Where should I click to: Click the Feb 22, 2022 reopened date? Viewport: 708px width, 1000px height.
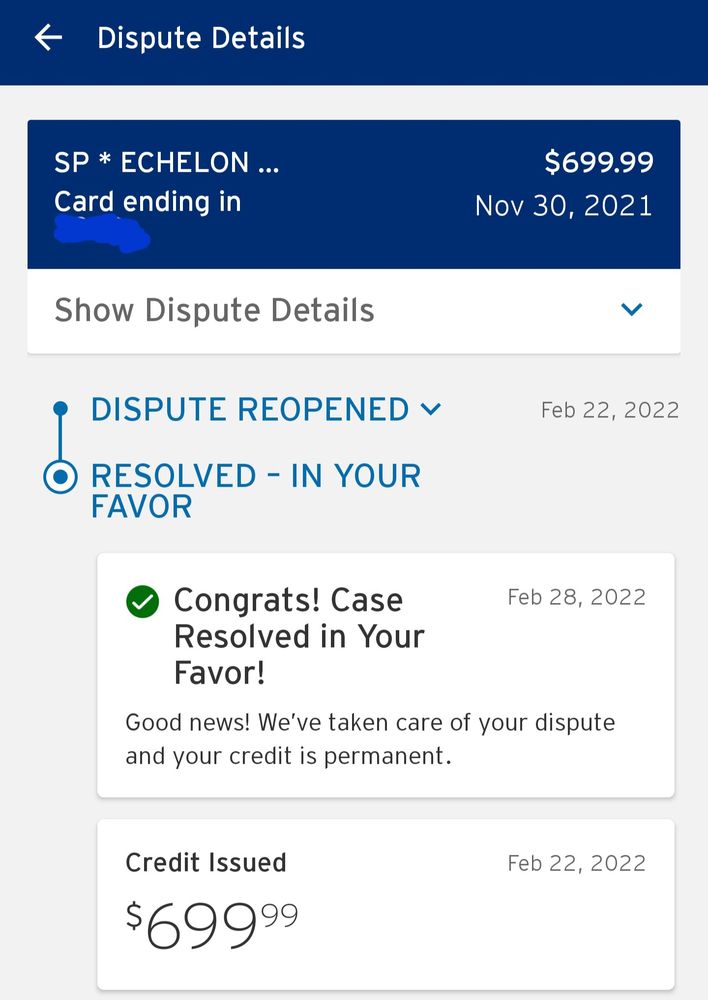(609, 410)
